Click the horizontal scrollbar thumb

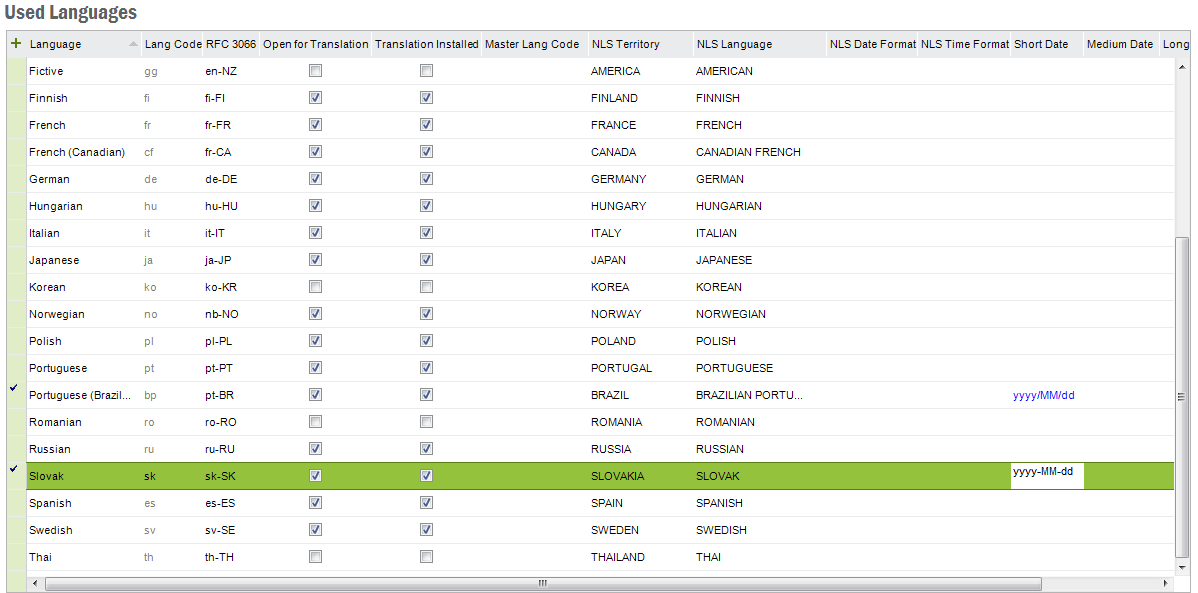coord(542,583)
